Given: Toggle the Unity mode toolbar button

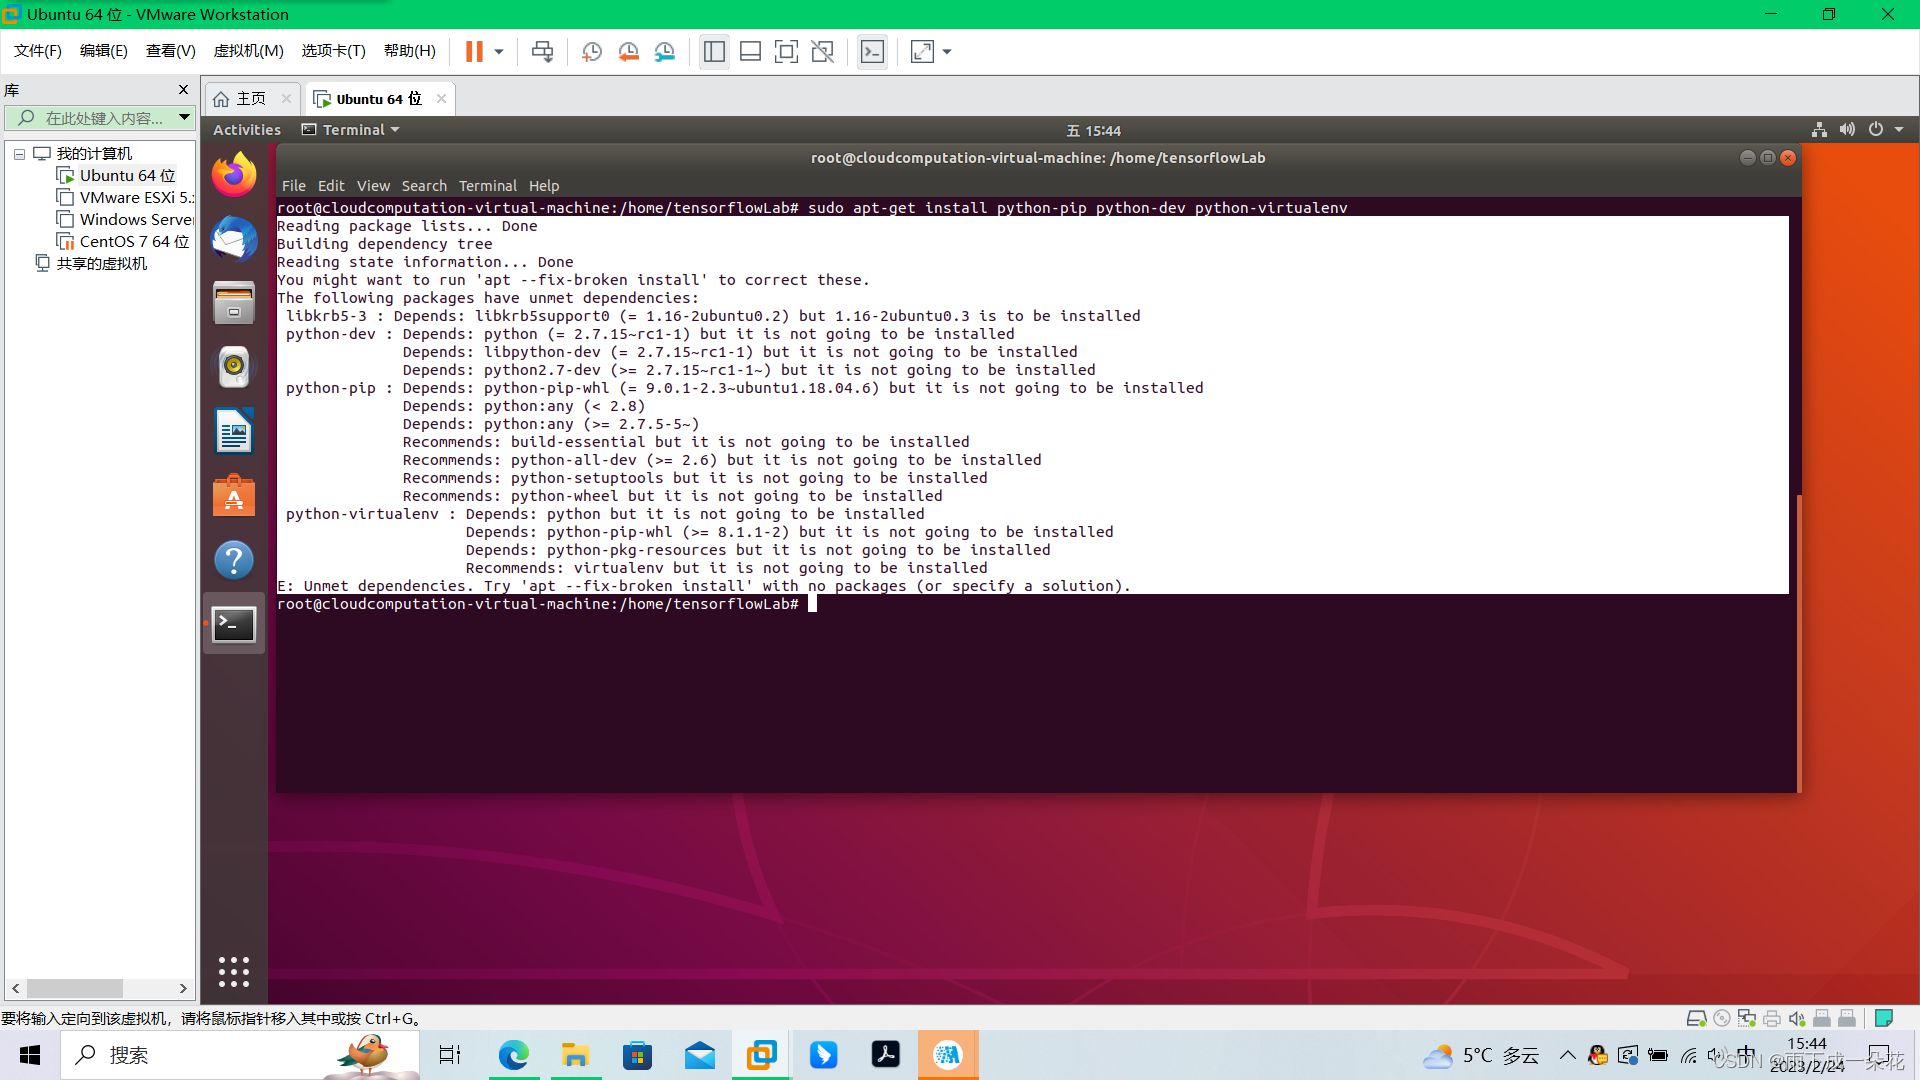Looking at the screenshot, I should [822, 52].
